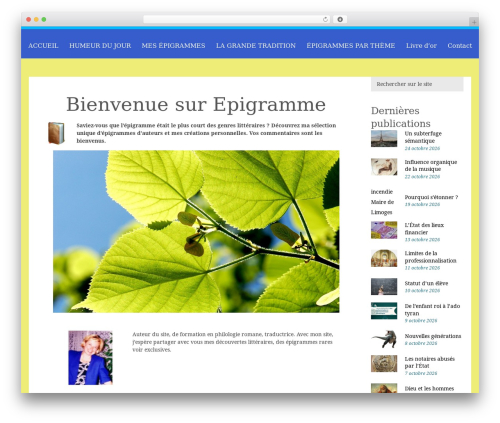Viewport: 500px width, 423px height.
Task: Select LA GRANDE TRADITION menu
Action: (256, 46)
